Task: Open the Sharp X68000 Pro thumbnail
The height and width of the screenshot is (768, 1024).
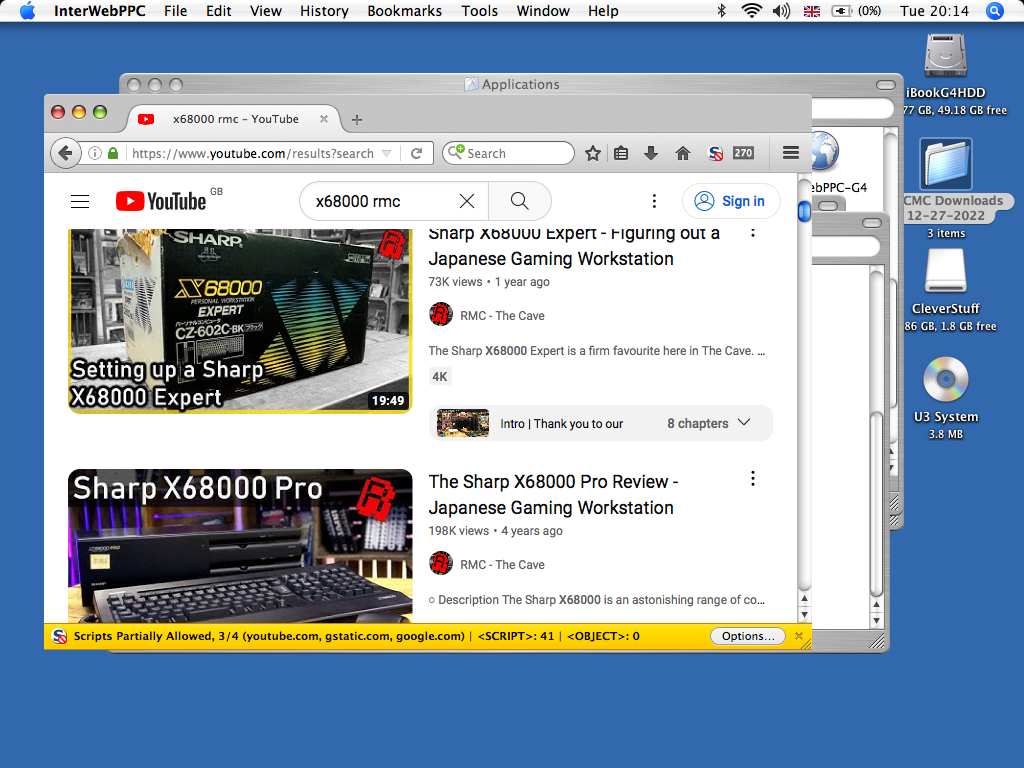Action: pyautogui.click(x=240, y=545)
